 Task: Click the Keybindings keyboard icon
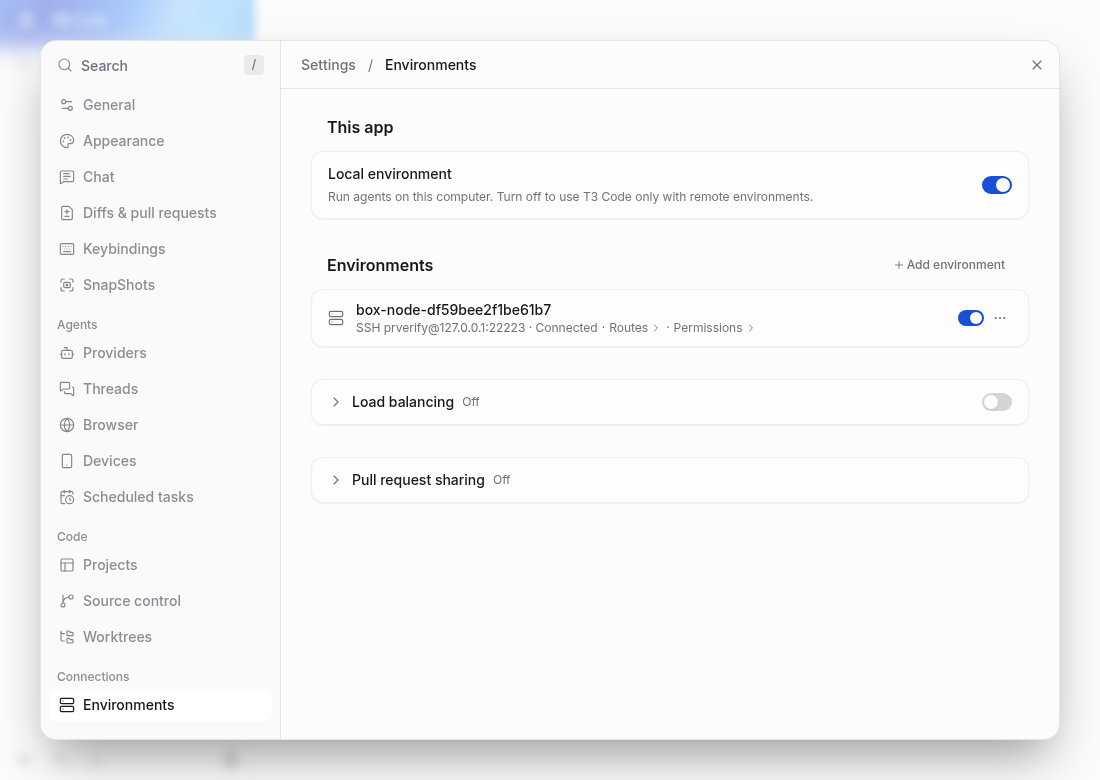pos(67,249)
